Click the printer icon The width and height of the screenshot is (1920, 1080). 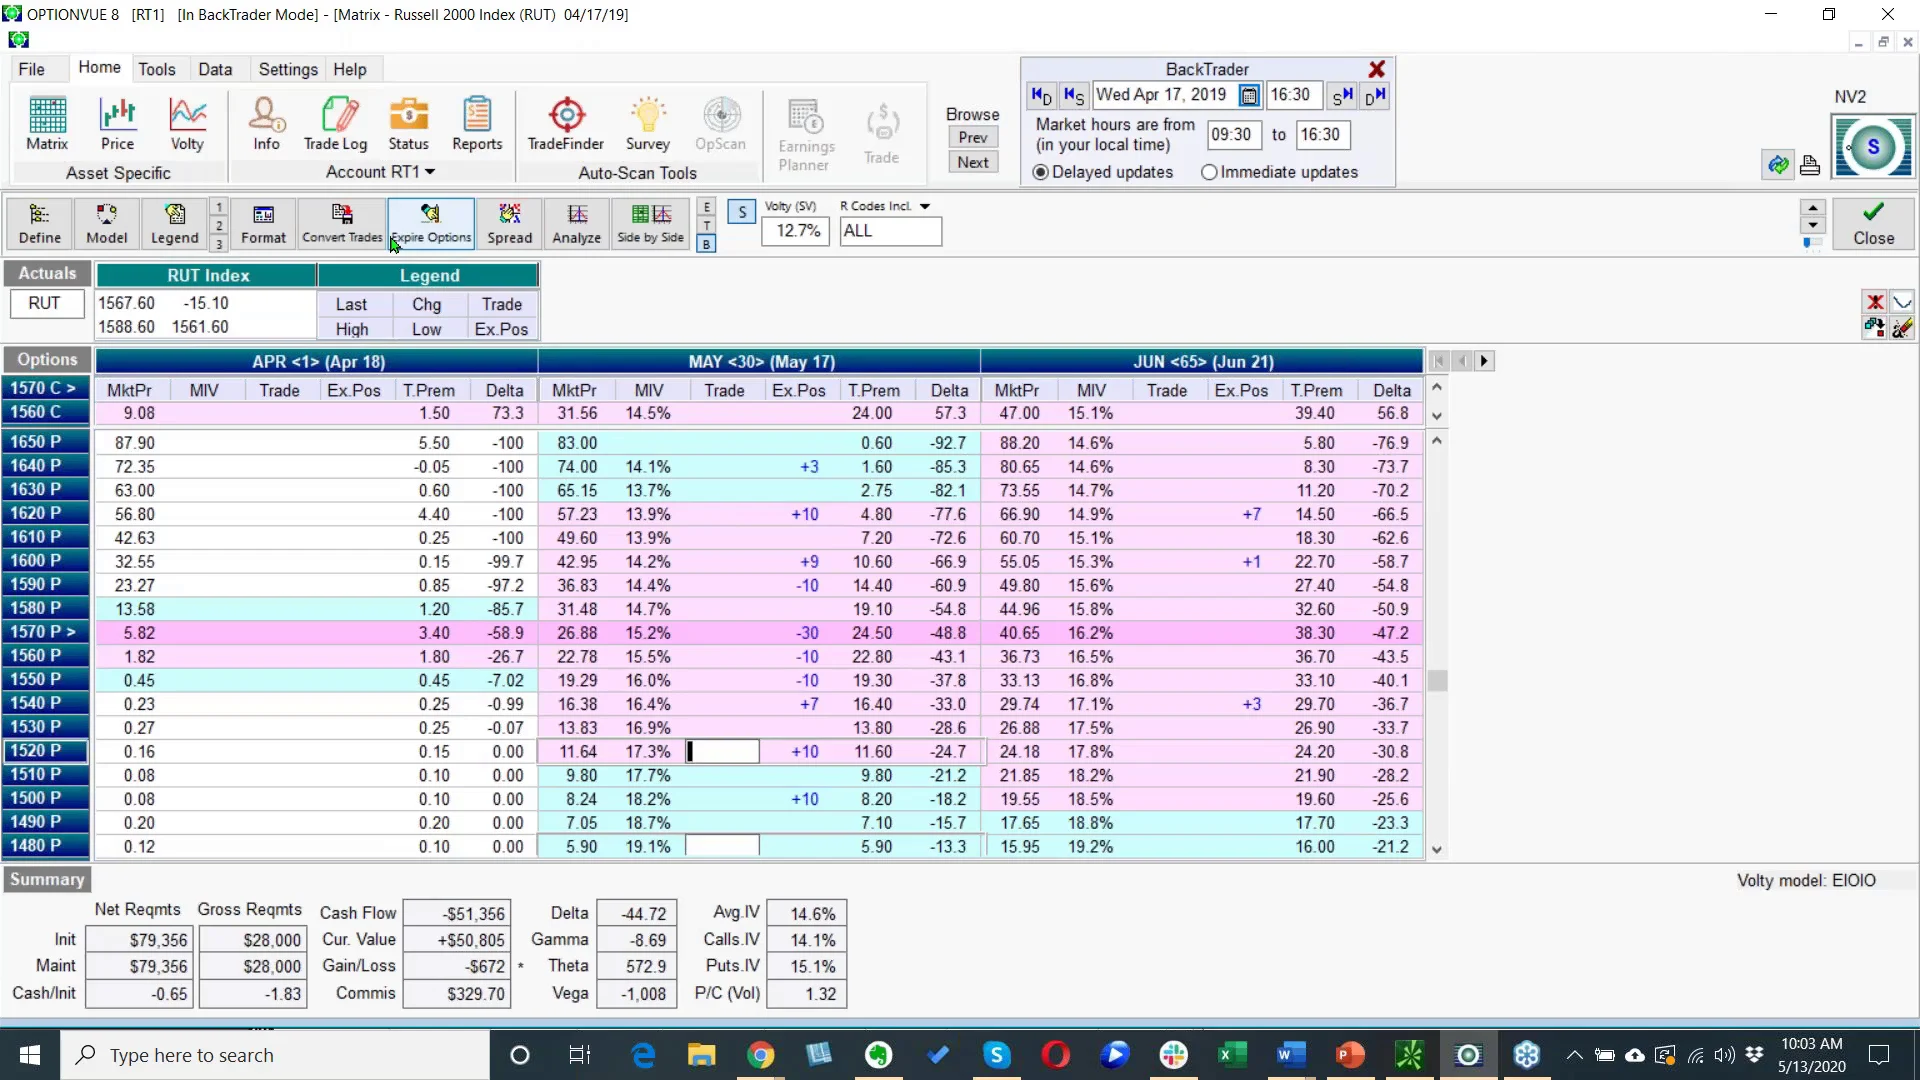click(1810, 165)
